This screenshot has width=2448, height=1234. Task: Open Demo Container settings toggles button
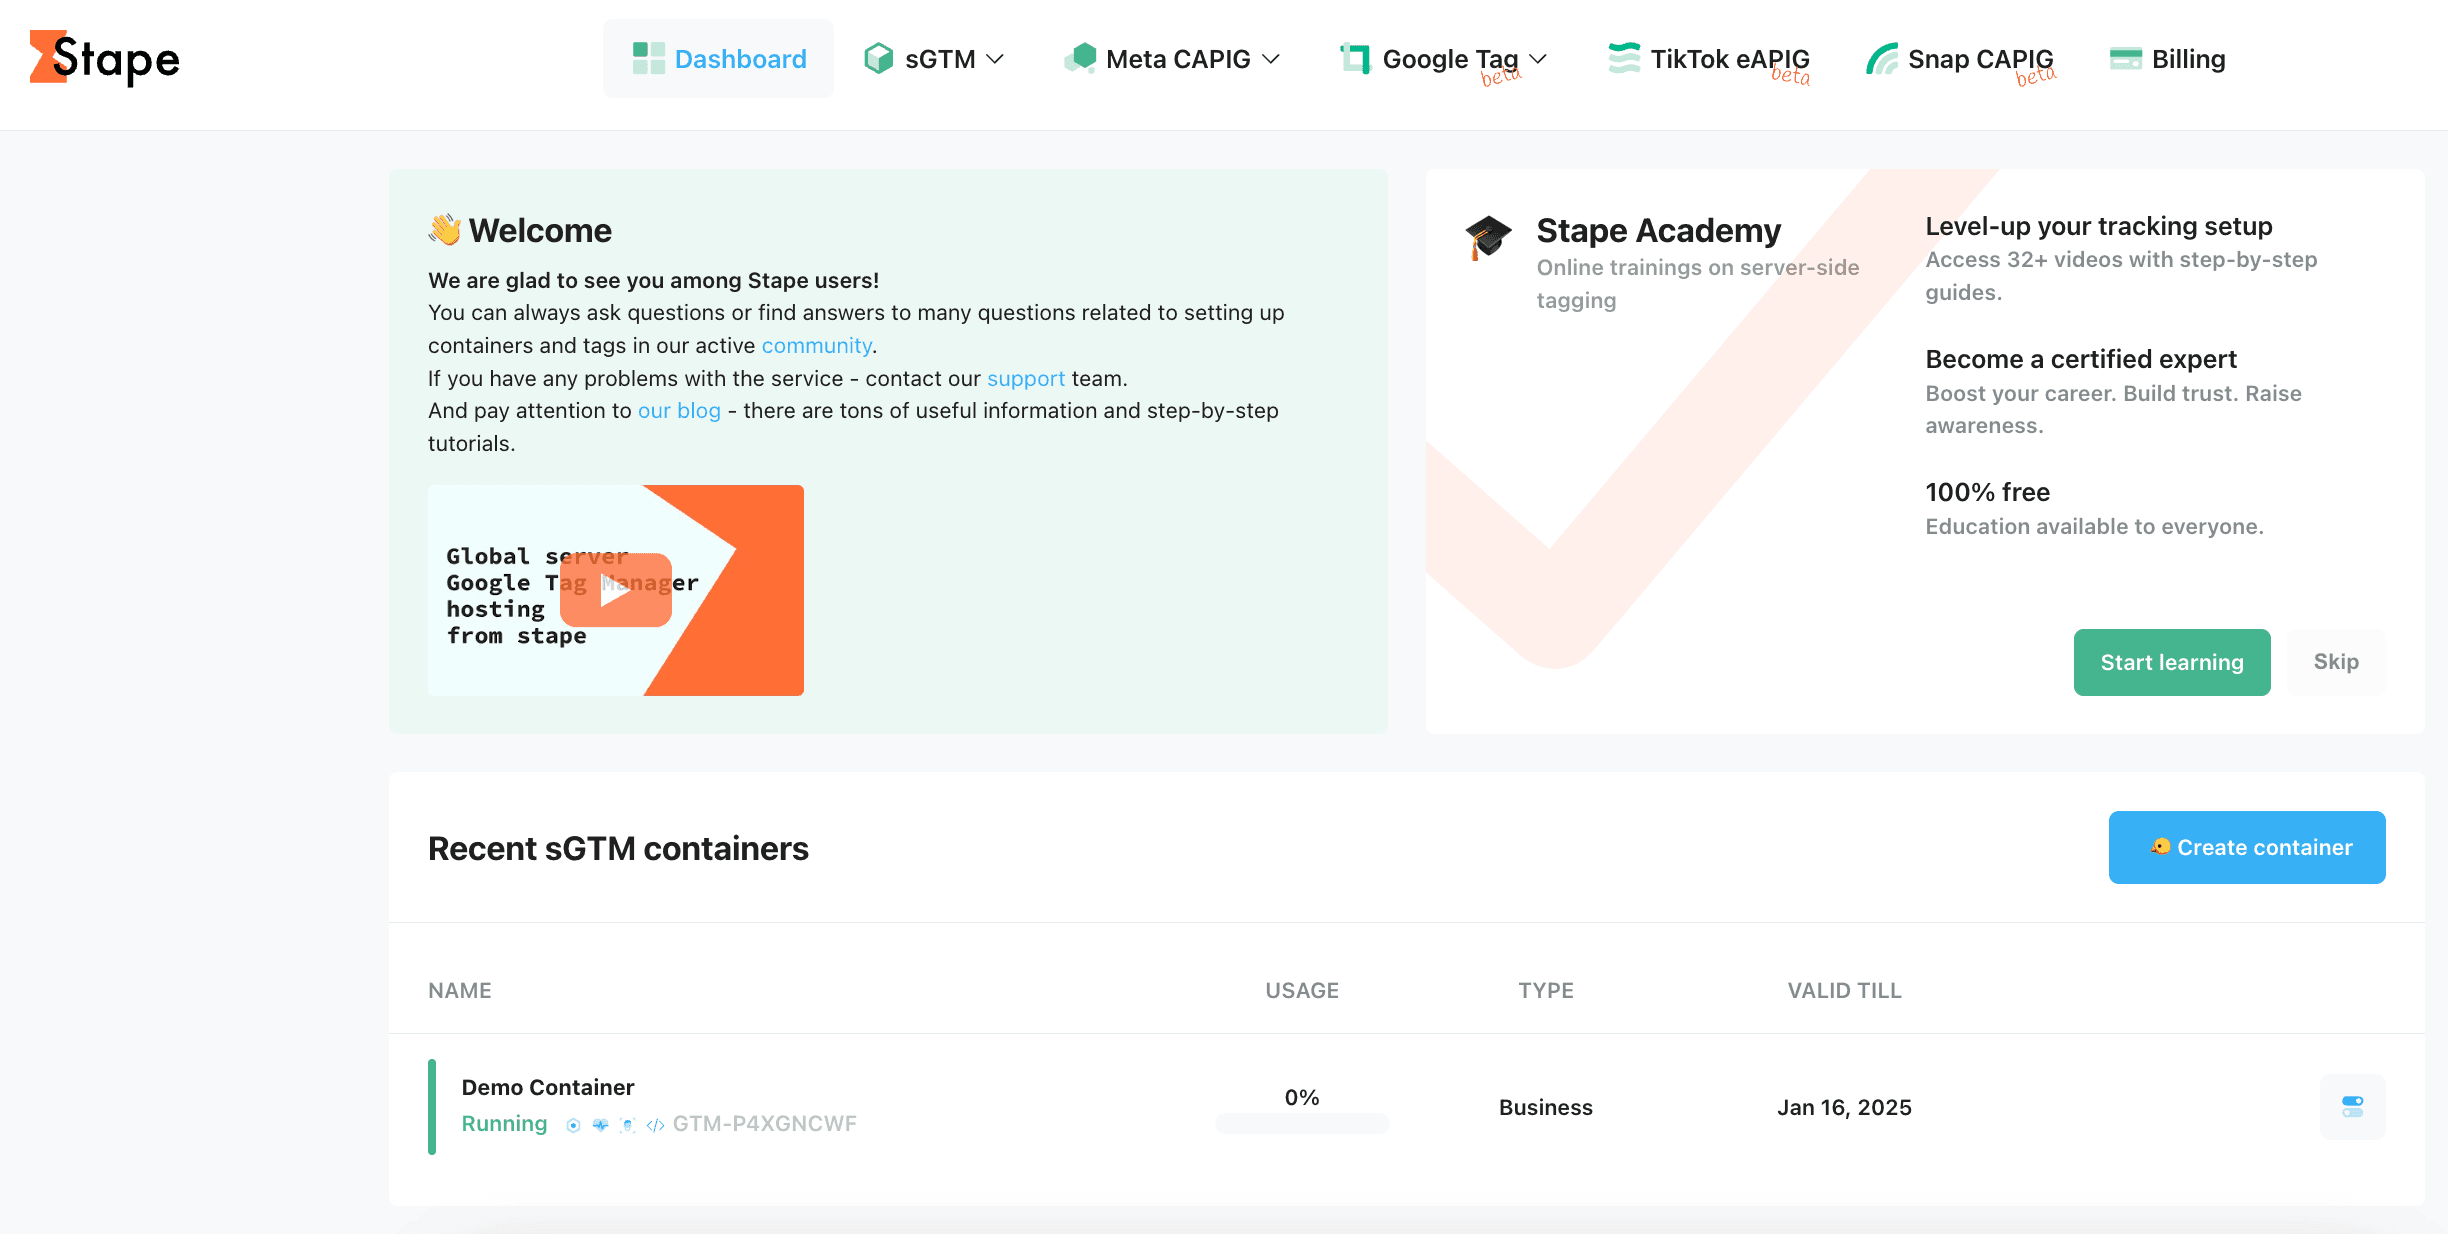(2352, 1106)
